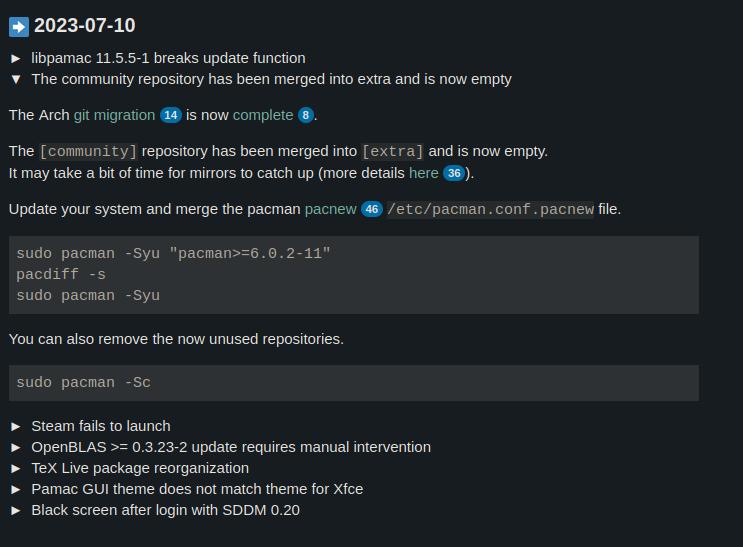Viewport: 743px width, 547px height.
Task: Click the 14 badge after git migration
Action: click(171, 115)
